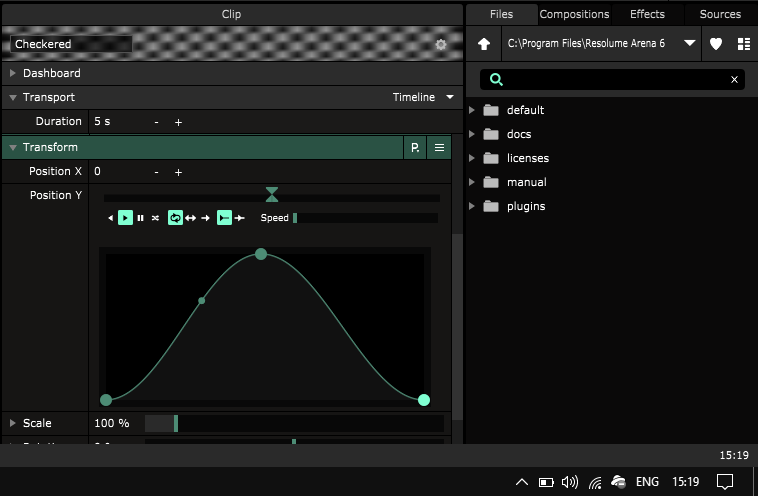Switch file browser view layout
Screen dimensions: 760x496
tap(743, 44)
